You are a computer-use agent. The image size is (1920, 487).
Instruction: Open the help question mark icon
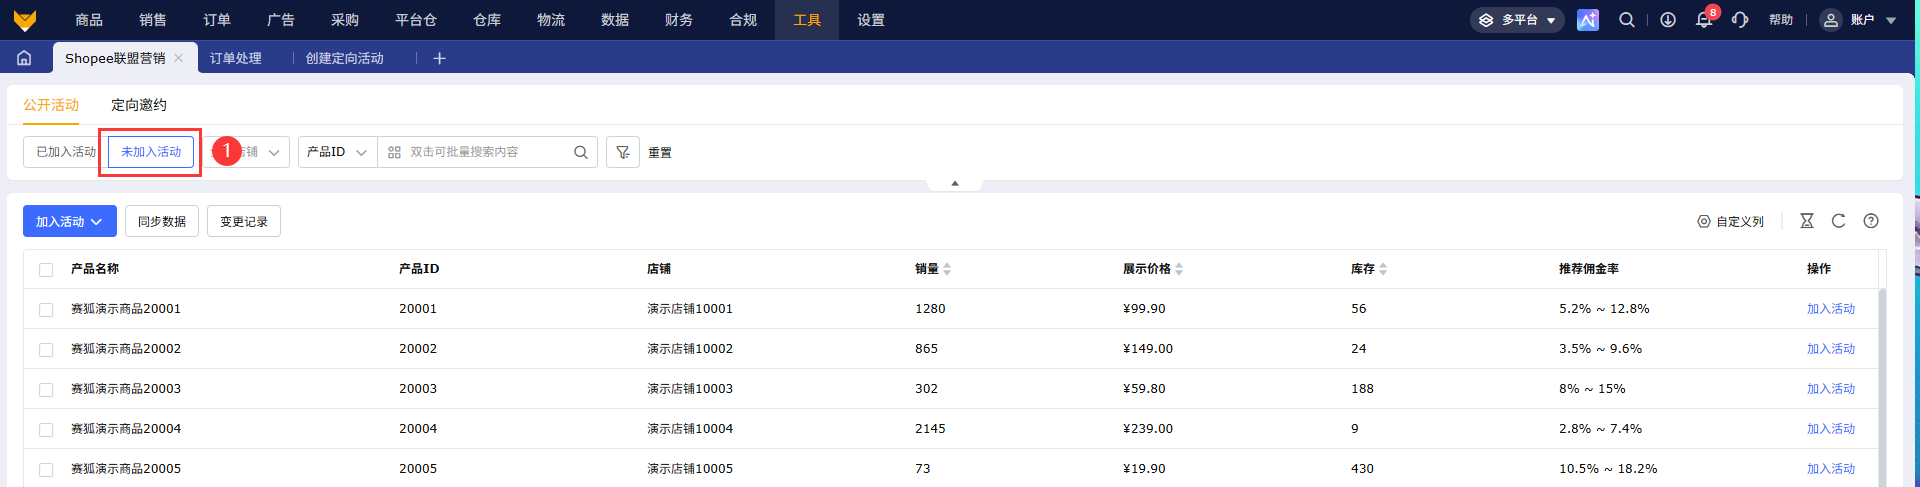[x=1871, y=221]
